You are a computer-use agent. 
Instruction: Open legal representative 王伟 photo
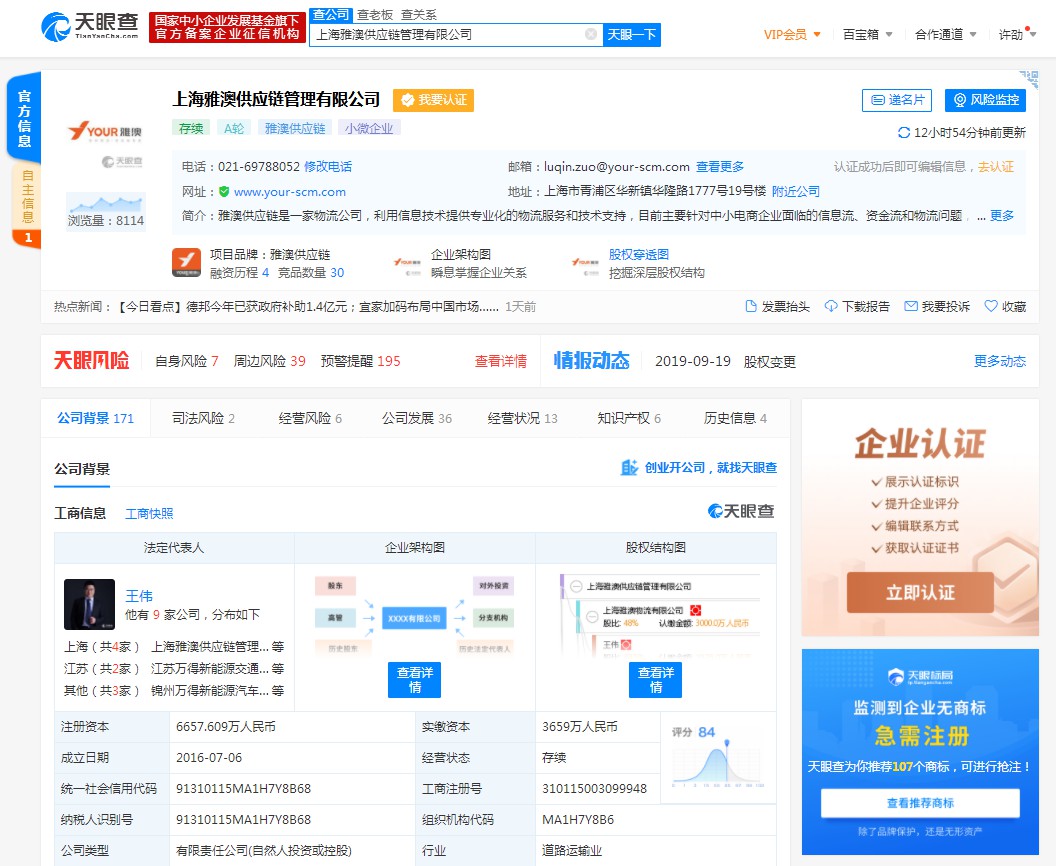tap(90, 604)
